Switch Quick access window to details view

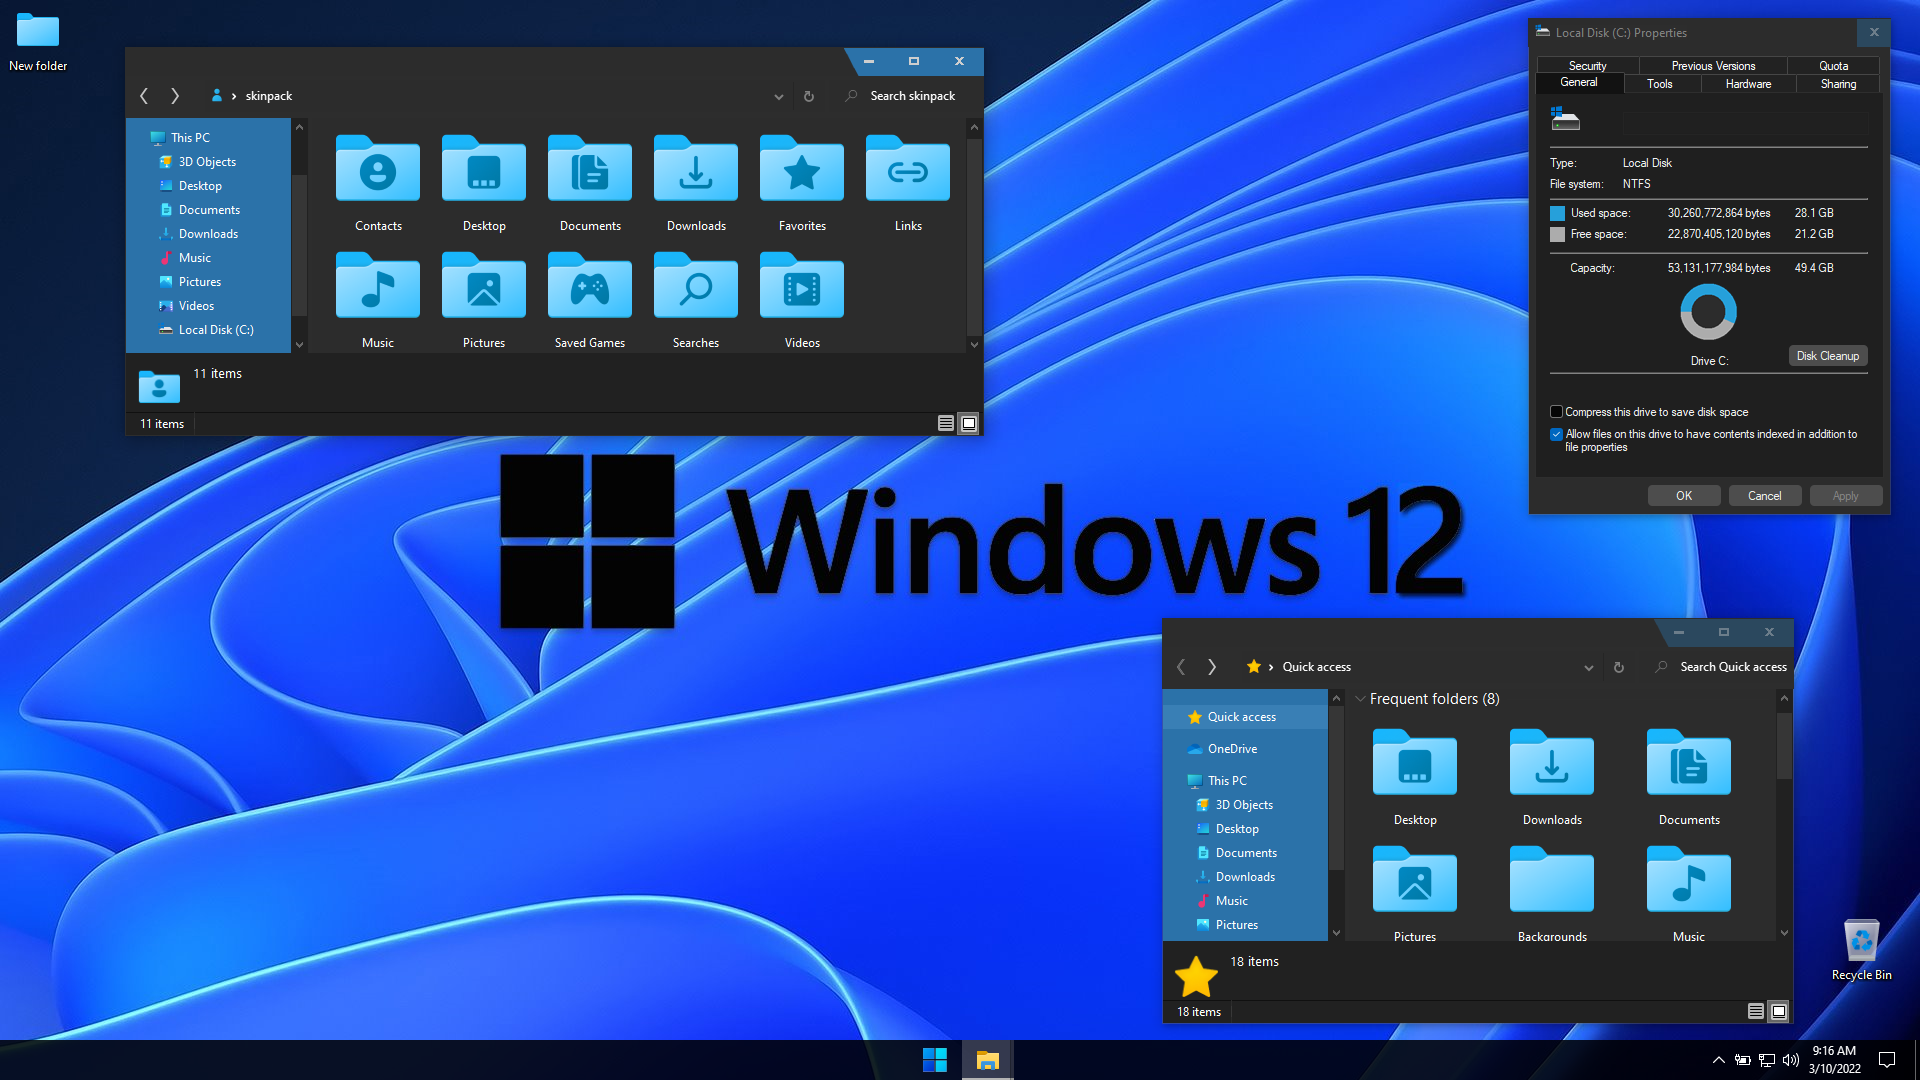(x=1756, y=1012)
